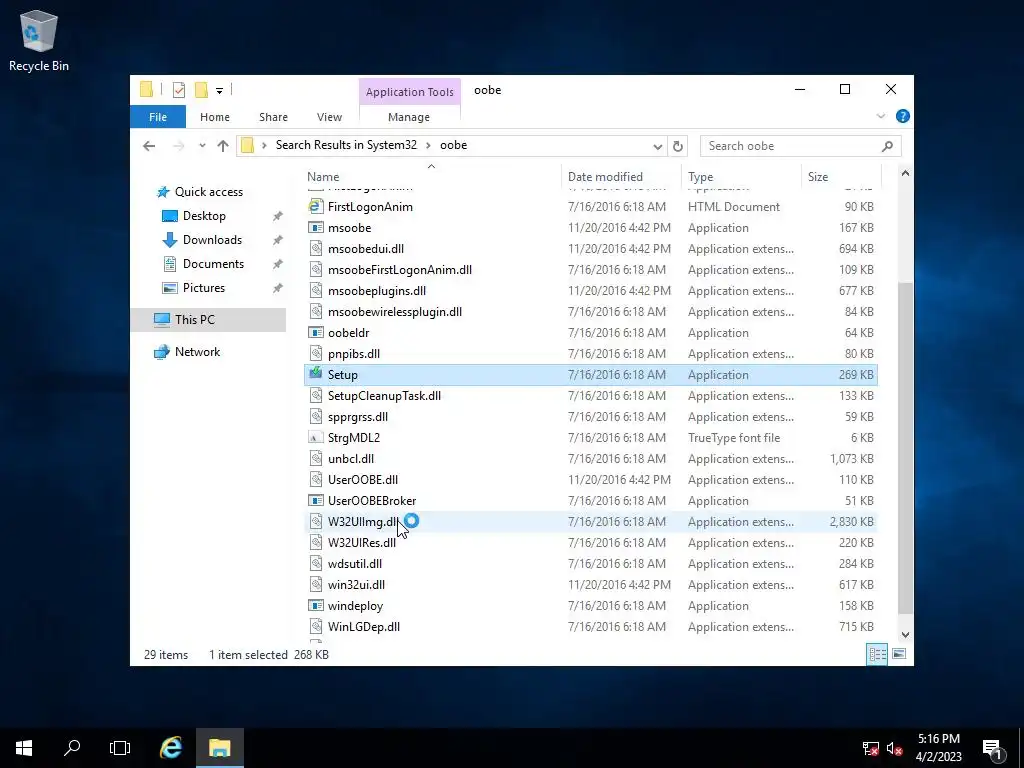1024x768 pixels.
Task: Open the Customize Quick Access Toolbar dropdown
Action: pyautogui.click(x=219, y=91)
